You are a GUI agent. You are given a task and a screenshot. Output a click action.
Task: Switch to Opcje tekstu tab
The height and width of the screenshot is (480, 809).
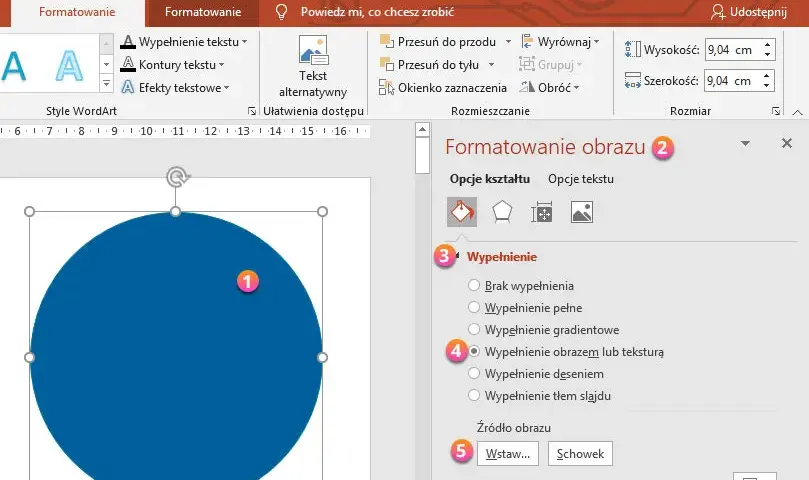[x=581, y=179]
